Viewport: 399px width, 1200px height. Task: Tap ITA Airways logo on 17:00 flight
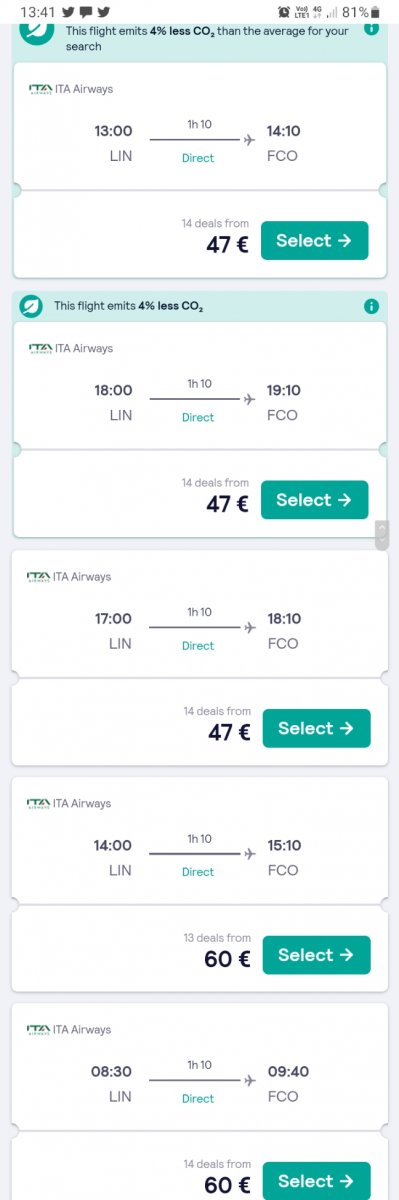tap(38, 577)
